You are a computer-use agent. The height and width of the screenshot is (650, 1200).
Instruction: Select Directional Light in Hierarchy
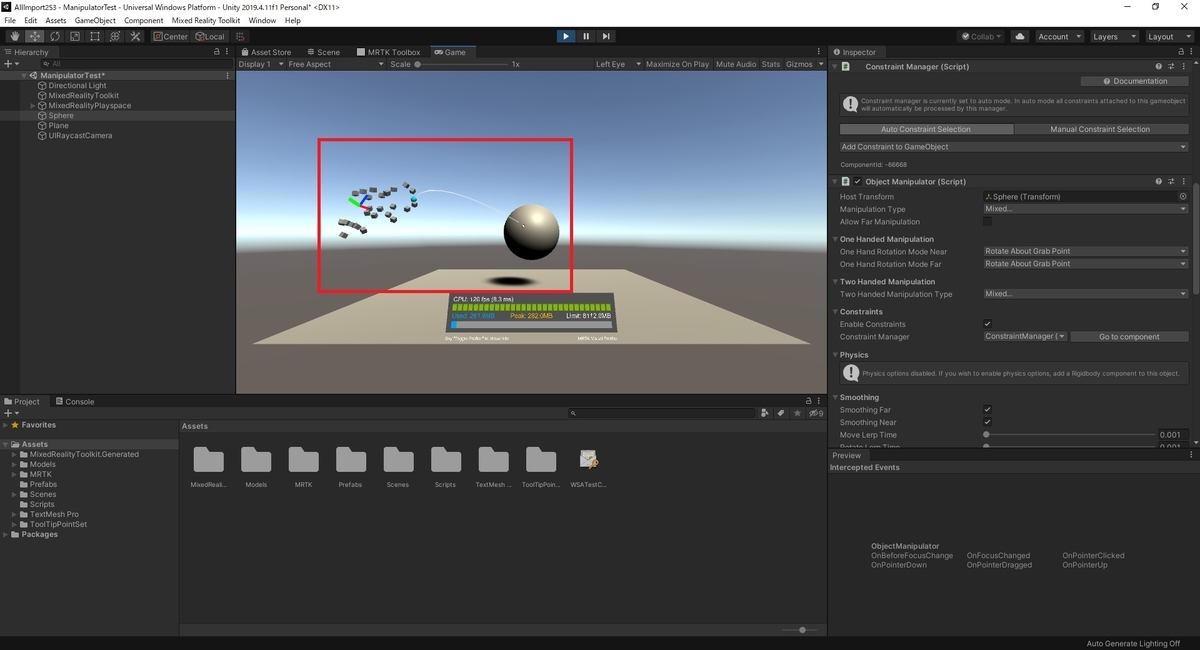click(x=77, y=85)
